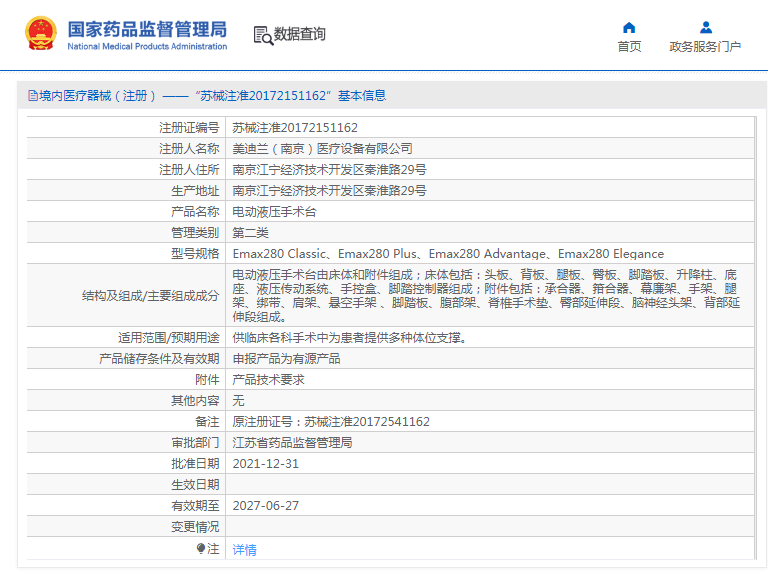
Task: Select product name 电动液压手术台
Action: point(274,212)
